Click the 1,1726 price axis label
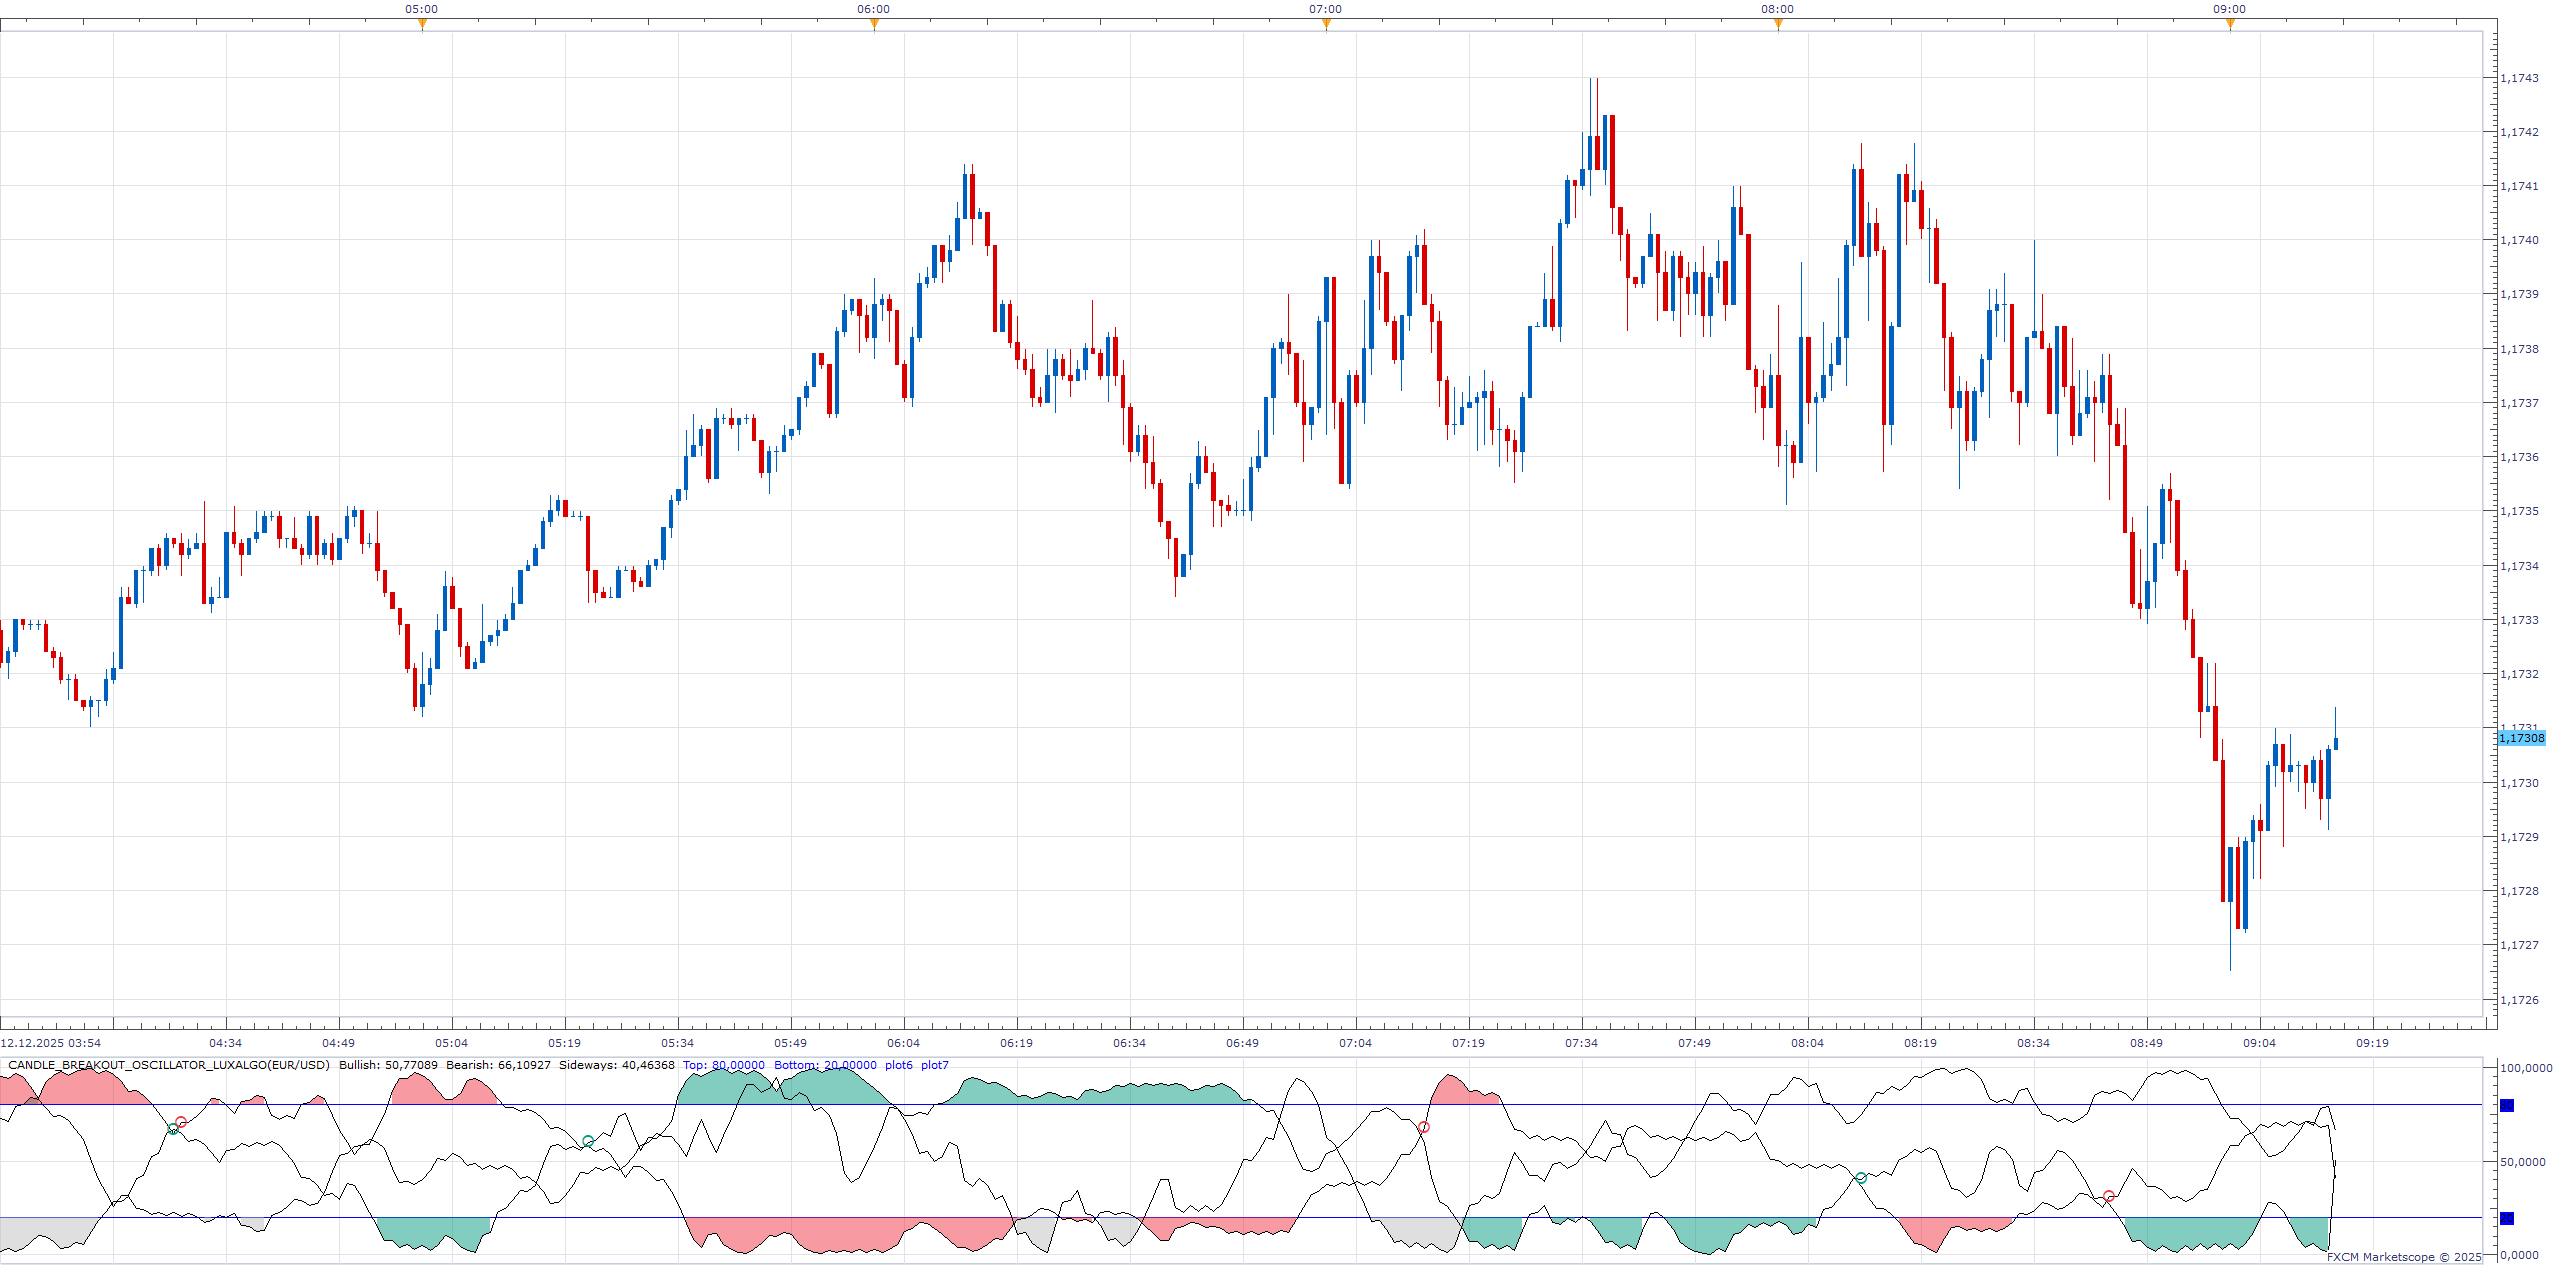 coord(2519,1000)
